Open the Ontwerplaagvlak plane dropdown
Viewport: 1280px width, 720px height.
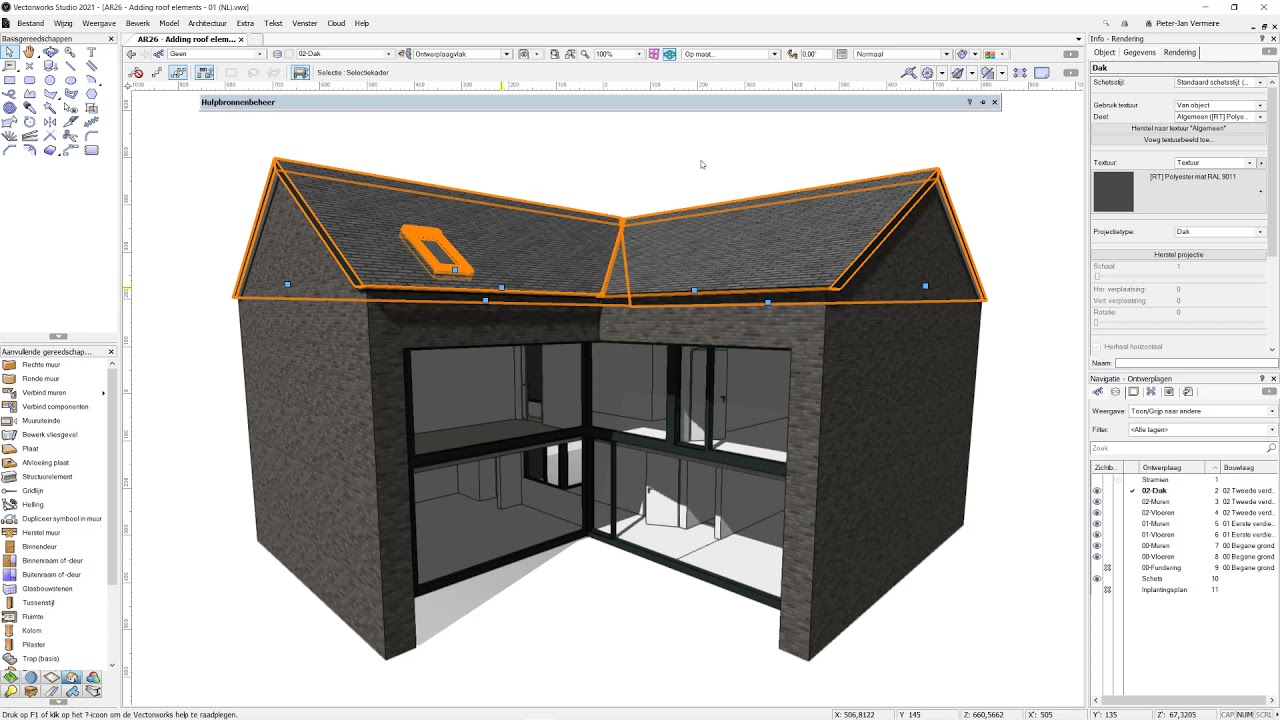click(462, 54)
